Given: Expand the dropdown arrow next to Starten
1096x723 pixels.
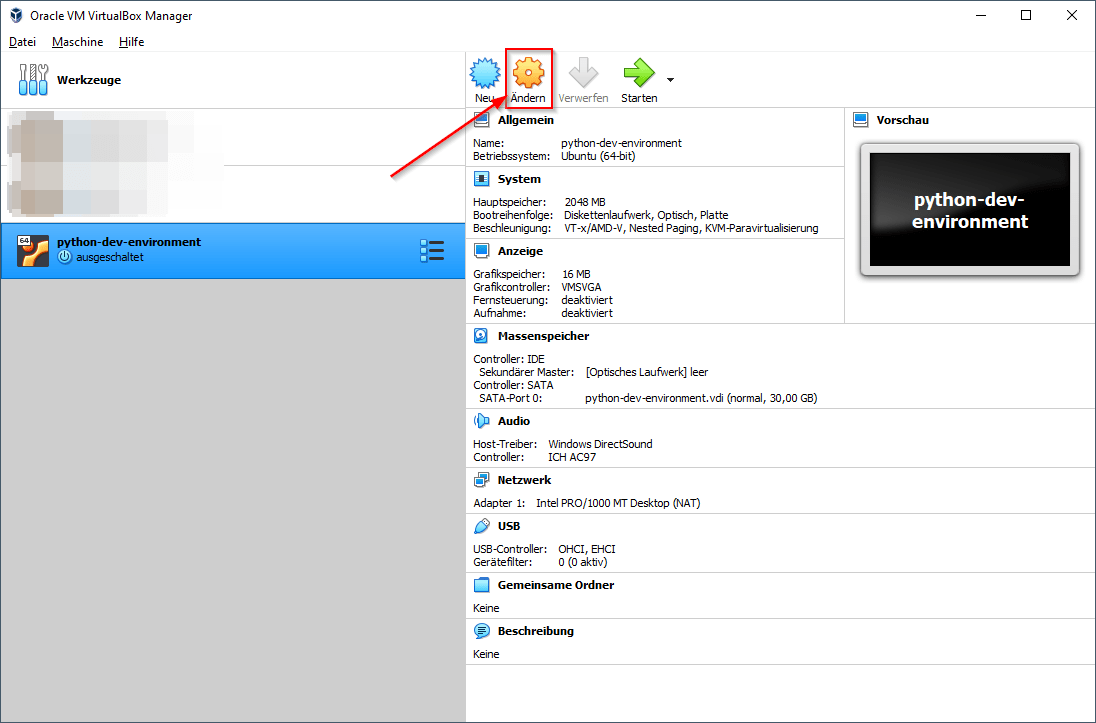Looking at the screenshot, I should (670, 80).
